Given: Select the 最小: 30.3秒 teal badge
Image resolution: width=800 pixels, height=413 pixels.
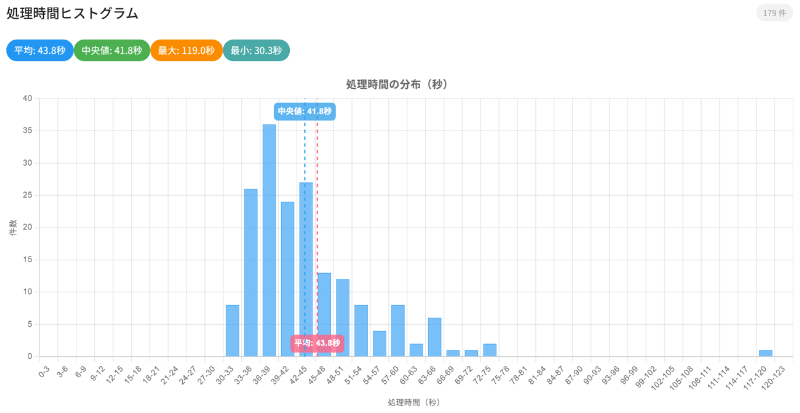Looking at the screenshot, I should click(257, 51).
